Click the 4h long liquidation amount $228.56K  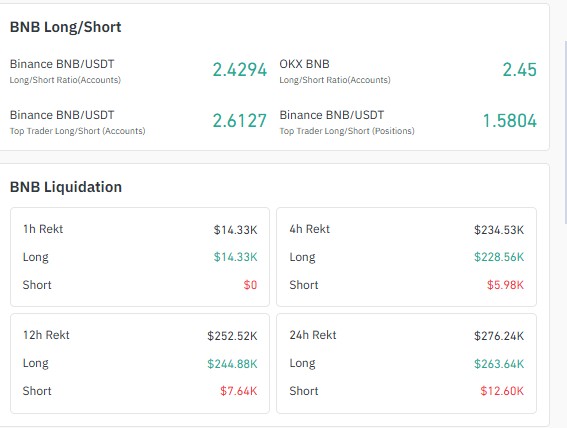pos(499,257)
